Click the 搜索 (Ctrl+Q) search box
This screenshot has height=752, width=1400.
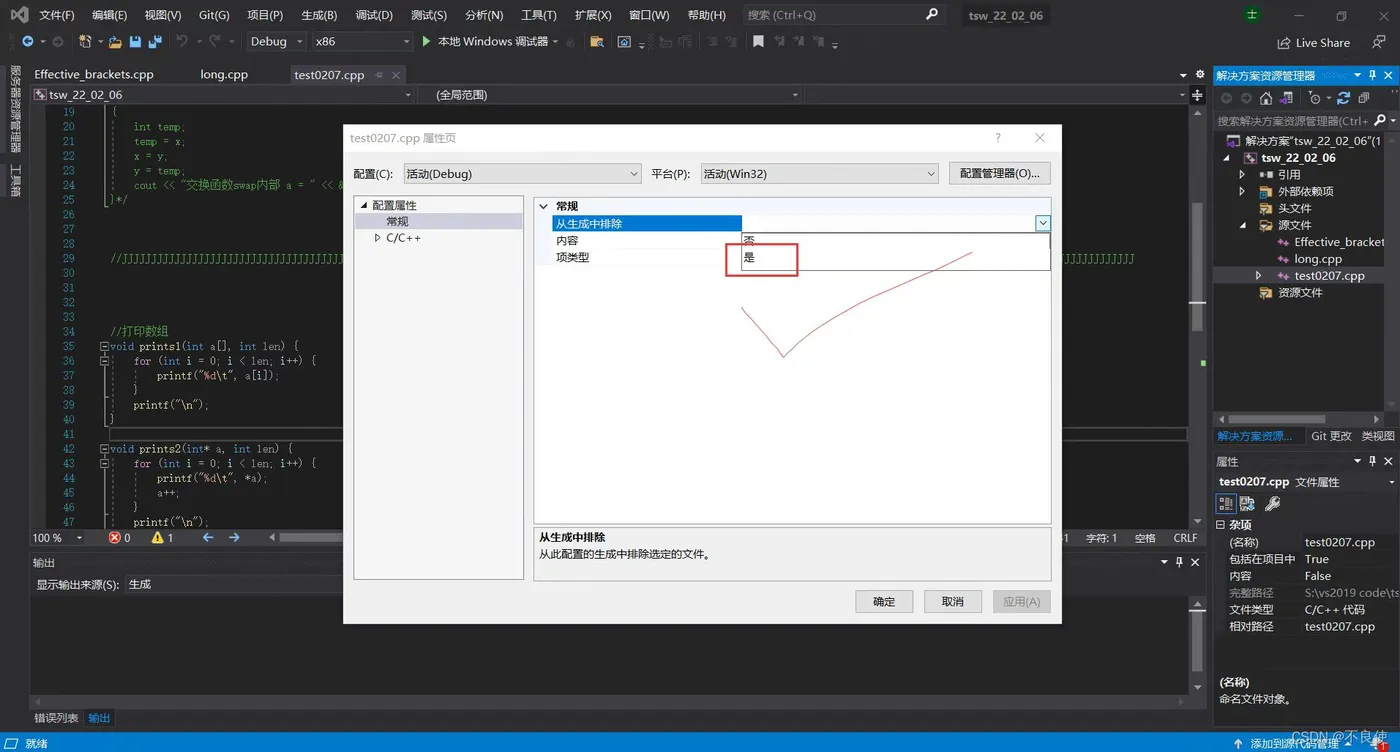[844, 15]
